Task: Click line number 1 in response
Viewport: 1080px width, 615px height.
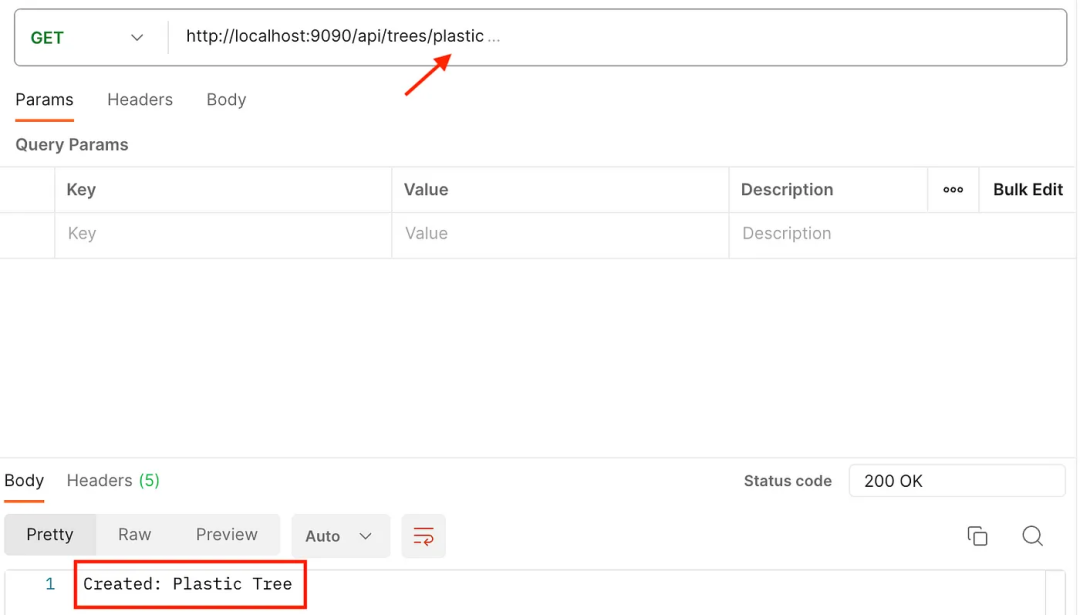Action: [50, 585]
